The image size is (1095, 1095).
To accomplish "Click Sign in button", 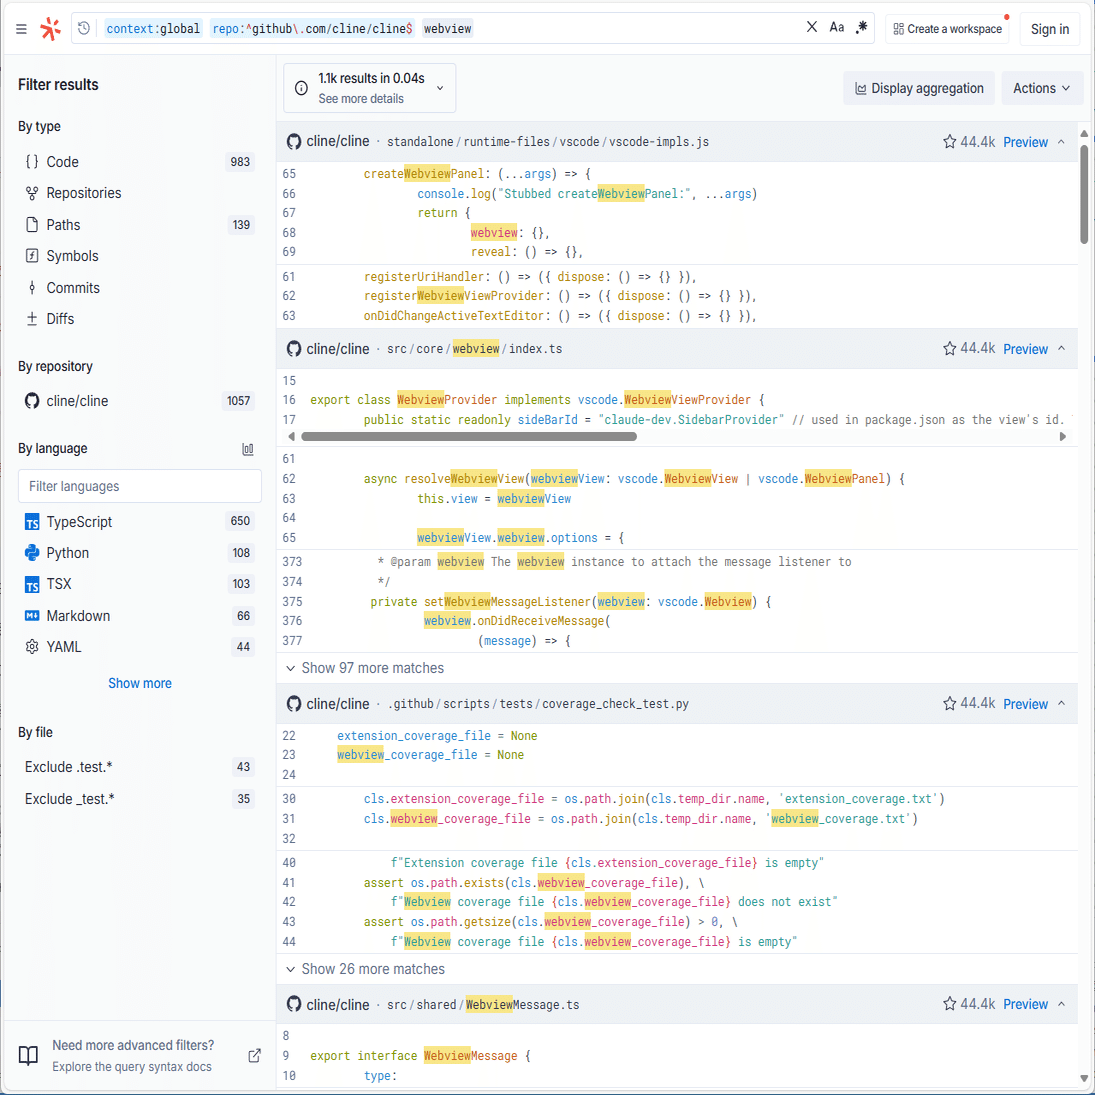I will (x=1050, y=29).
